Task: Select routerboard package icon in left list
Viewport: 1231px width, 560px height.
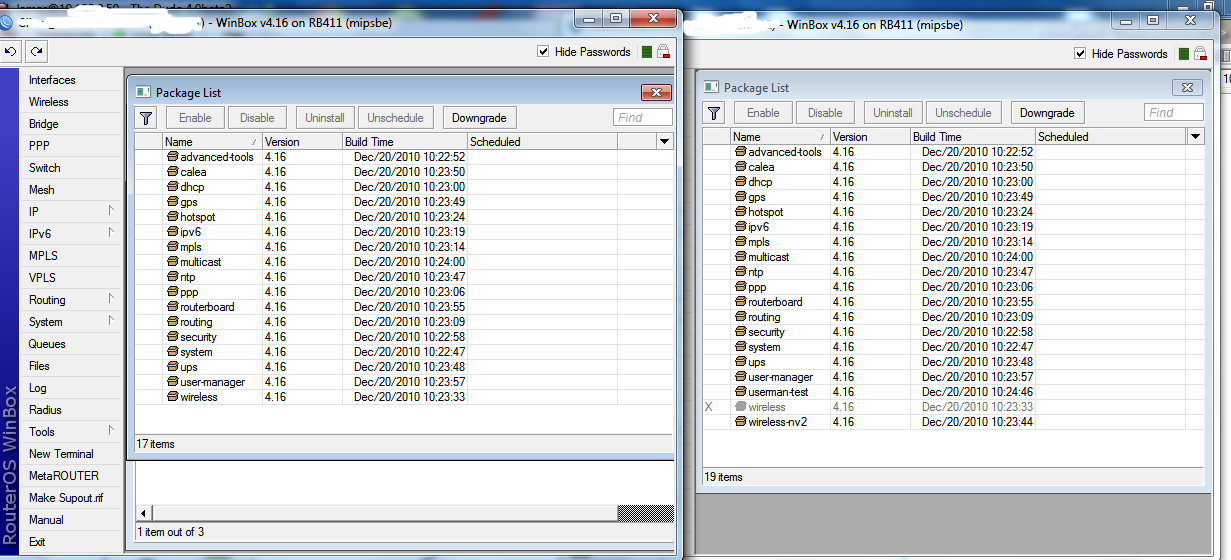Action: 172,307
